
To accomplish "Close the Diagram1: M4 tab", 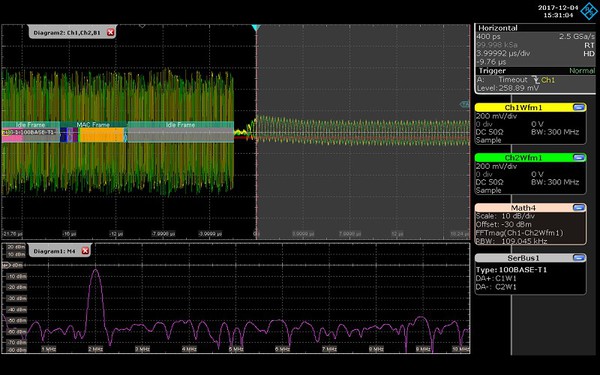I will pyautogui.click(x=85, y=251).
